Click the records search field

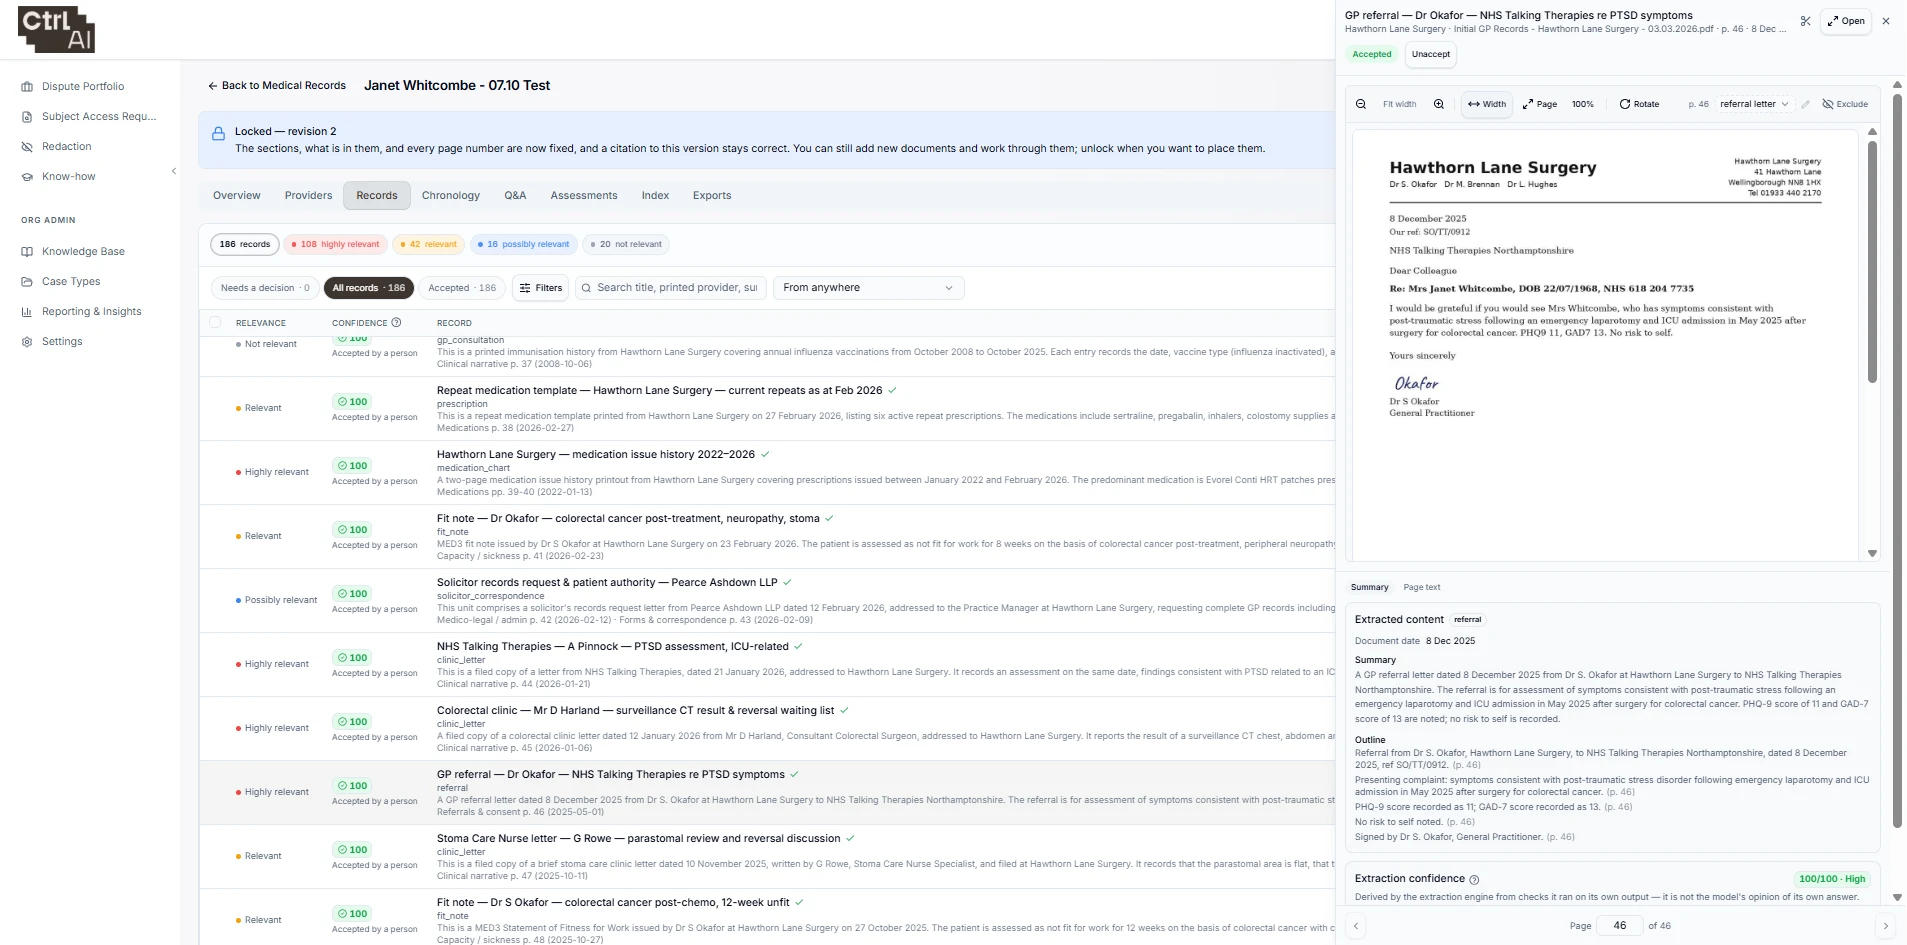click(x=671, y=288)
